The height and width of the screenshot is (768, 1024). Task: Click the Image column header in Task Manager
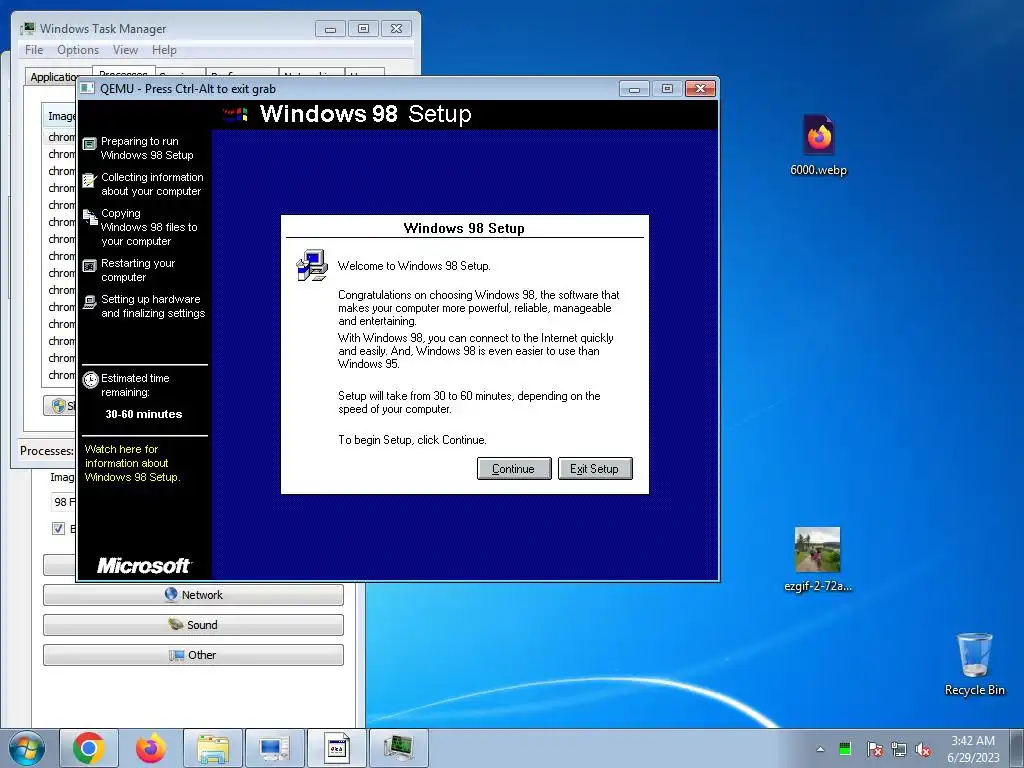pyautogui.click(x=61, y=116)
